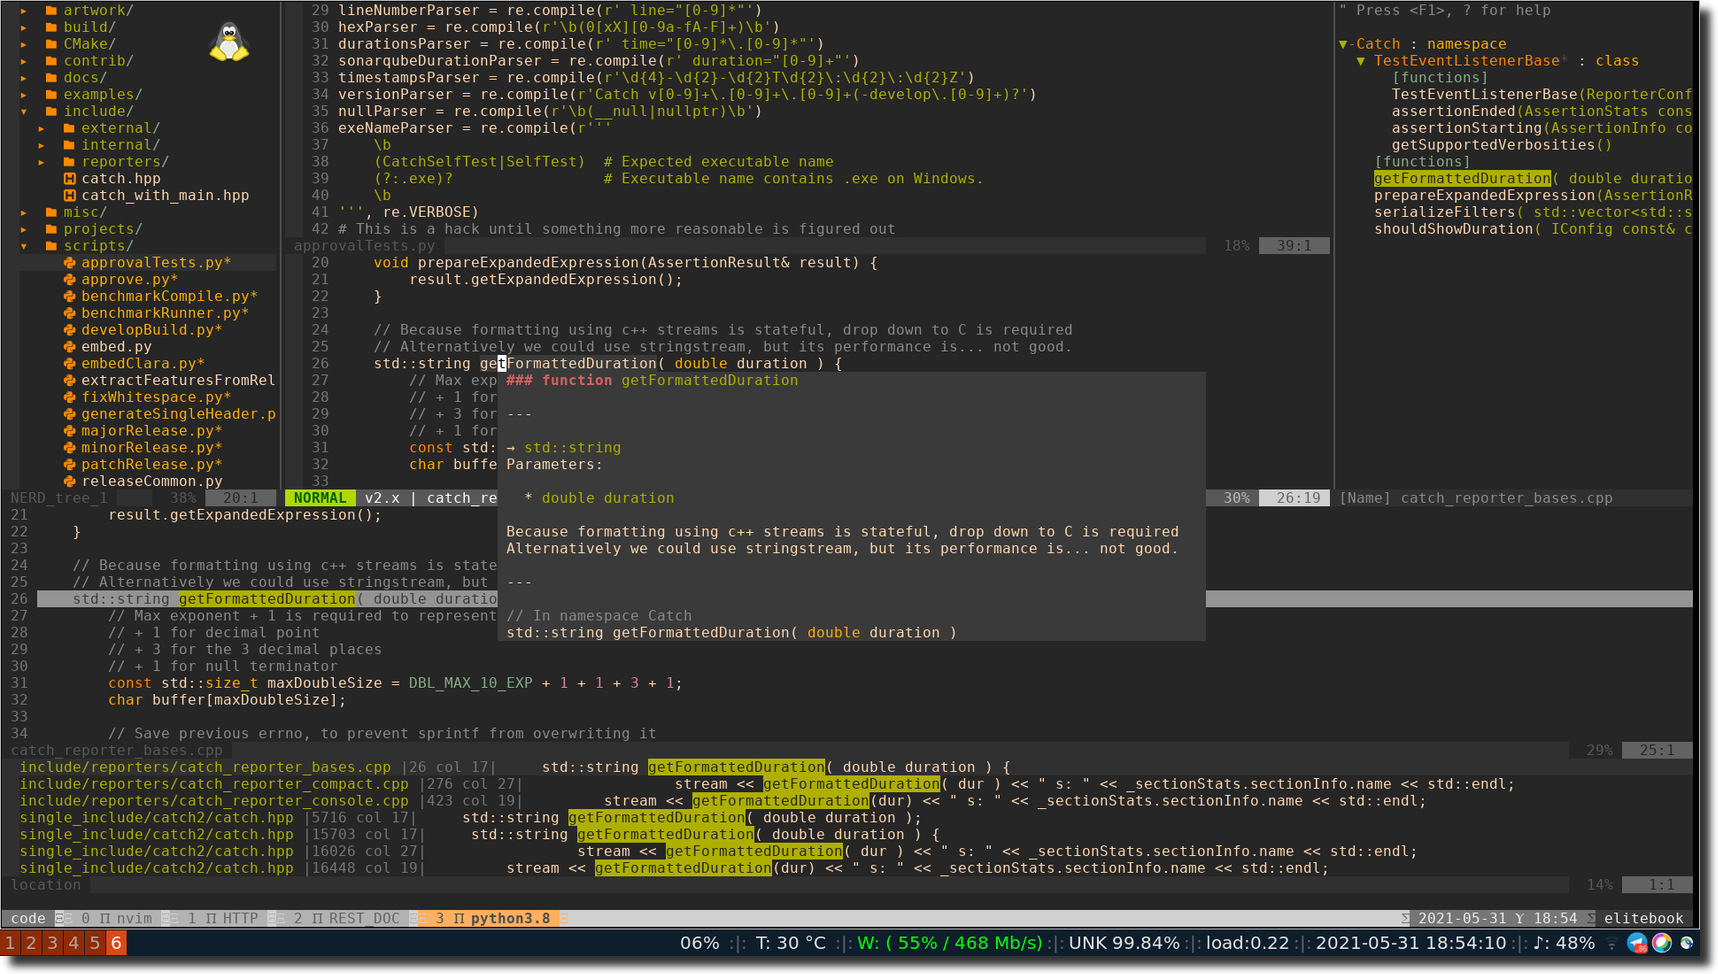Click the "elitebook" hostname in tmux bar
This screenshot has width=1718, height=974.
(1644, 918)
